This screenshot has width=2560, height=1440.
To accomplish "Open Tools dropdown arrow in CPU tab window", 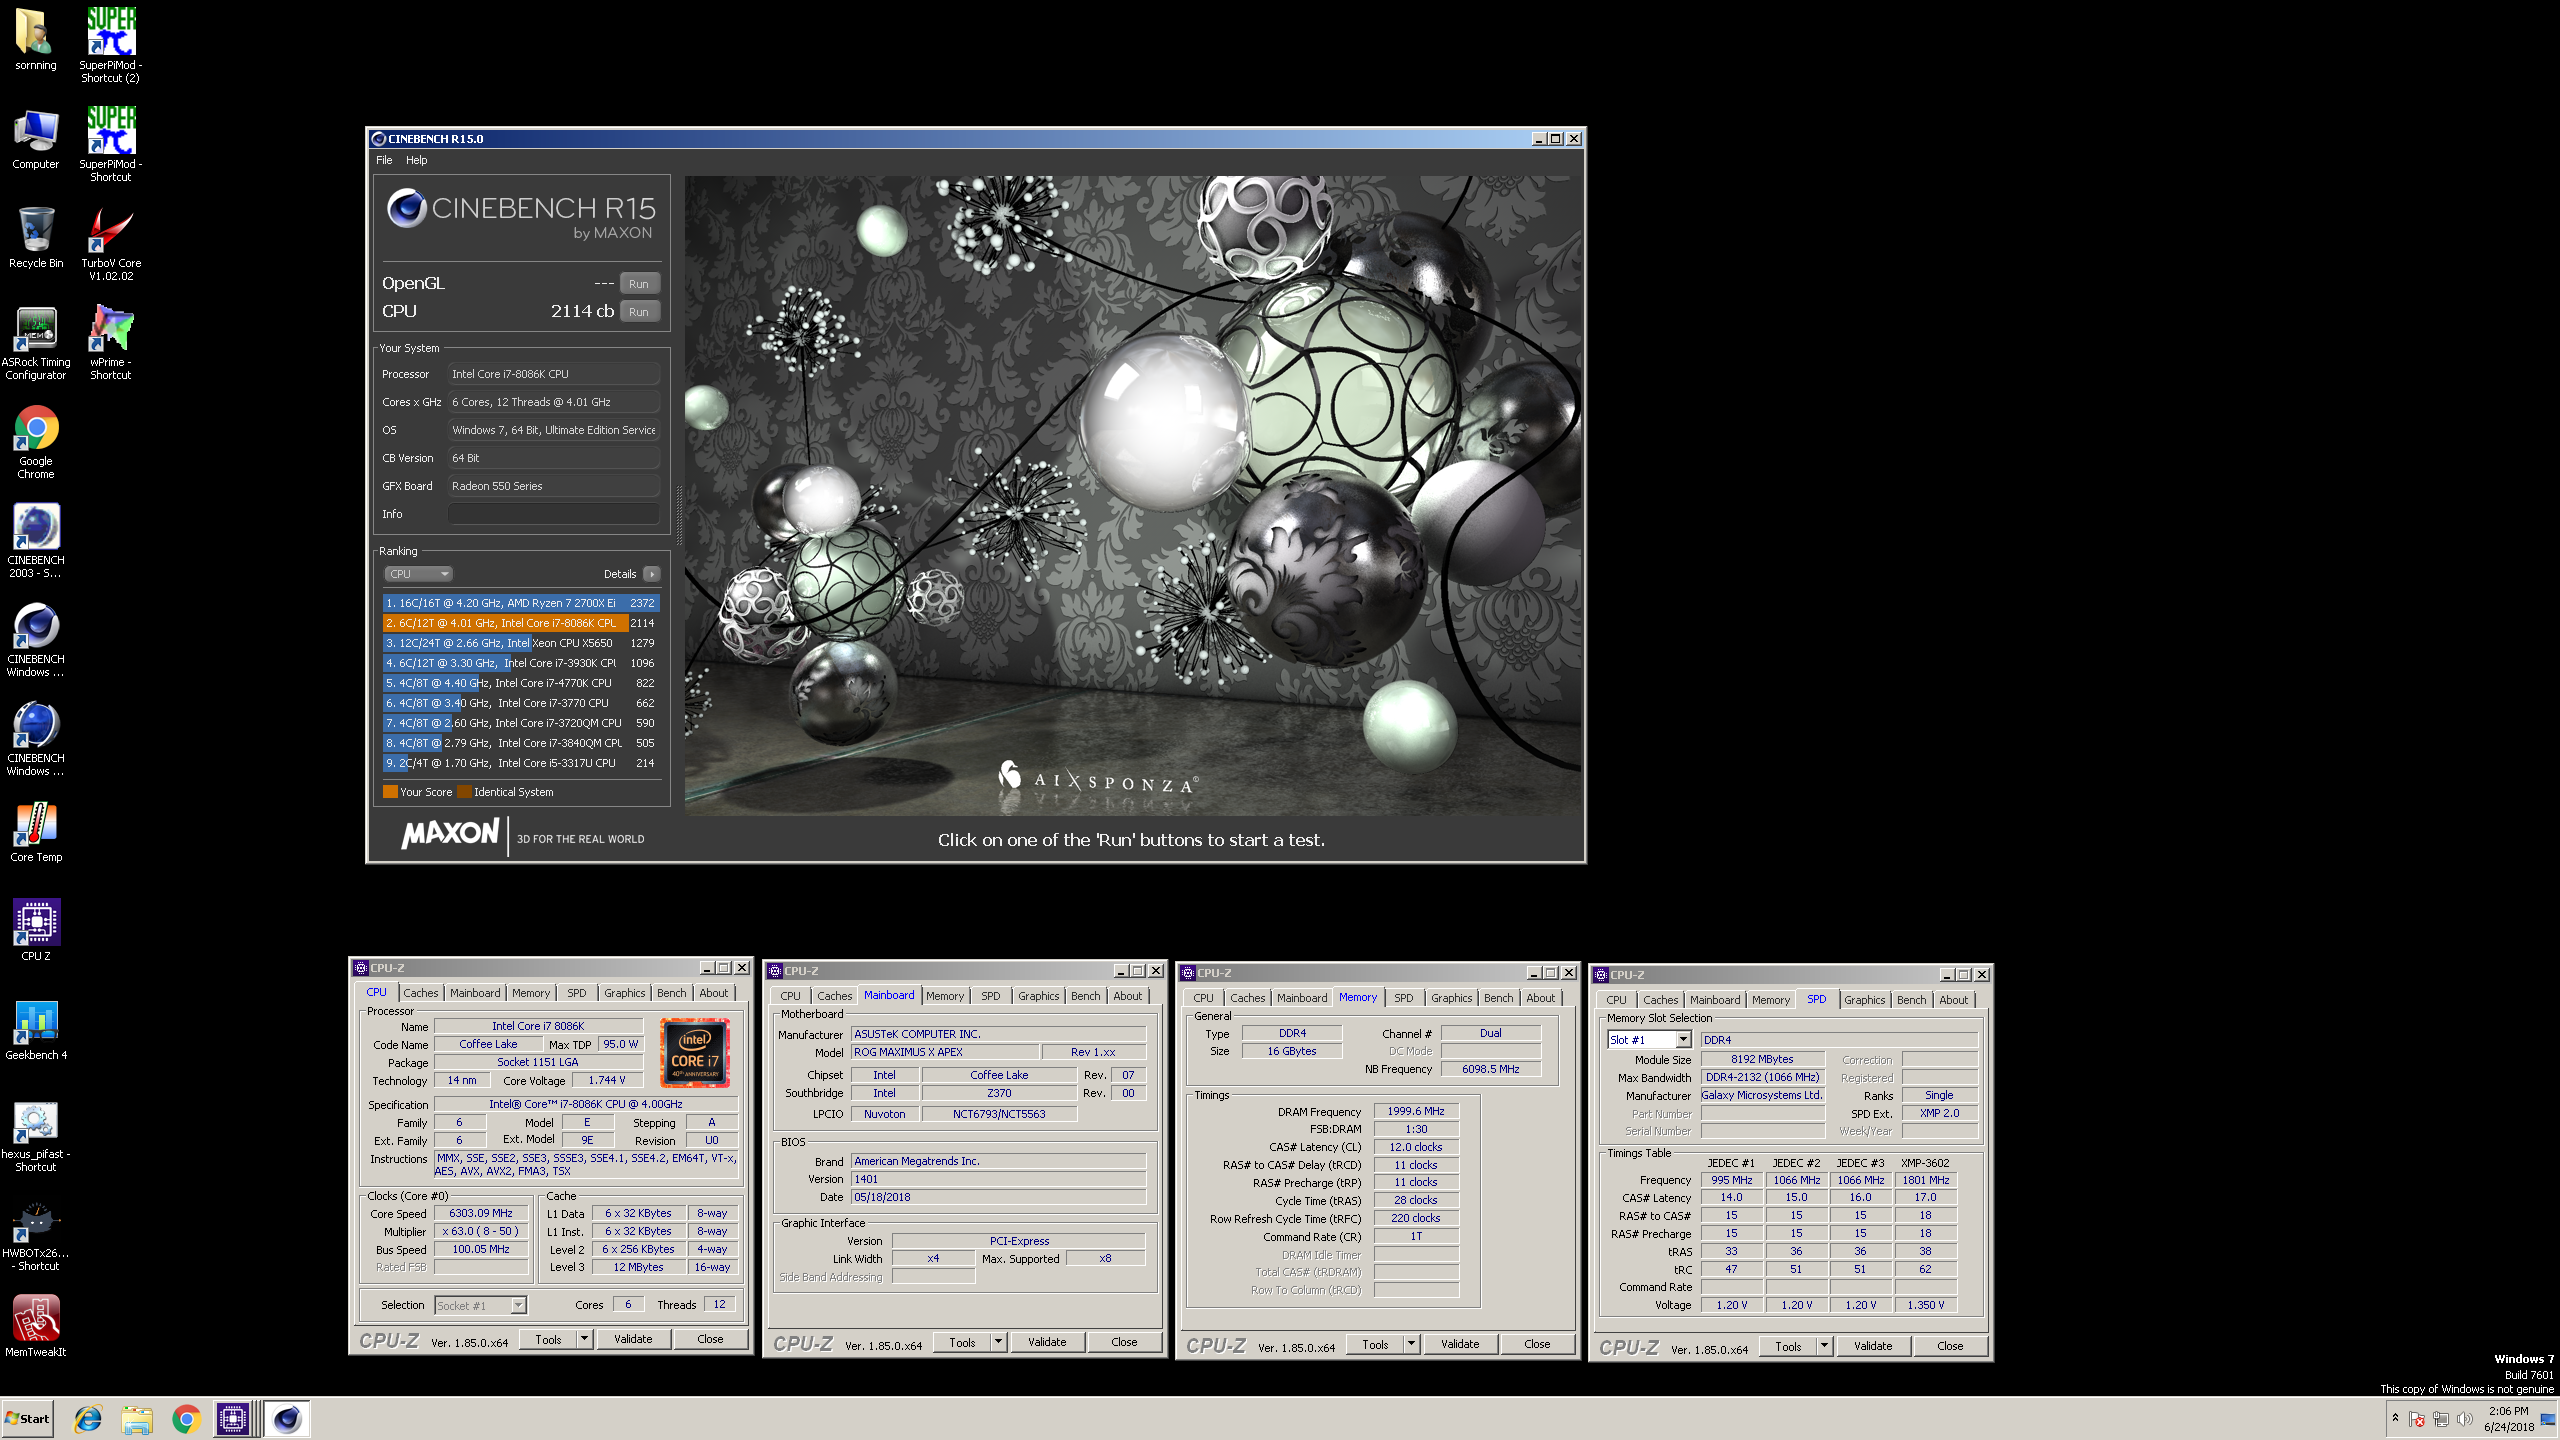I will (x=584, y=1339).
